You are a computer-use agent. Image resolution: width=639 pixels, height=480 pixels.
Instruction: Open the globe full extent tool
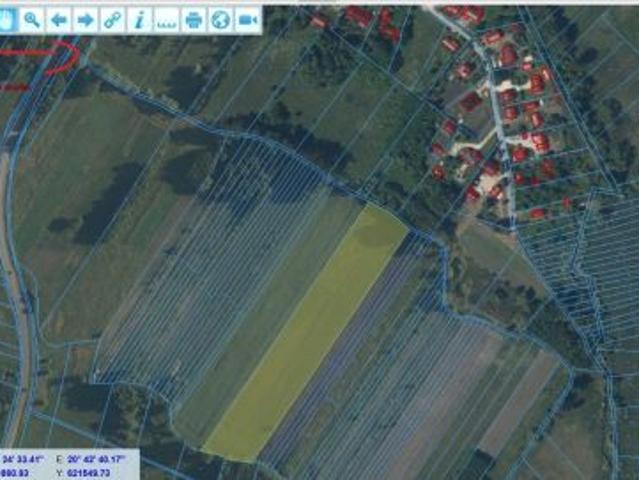[x=220, y=20]
